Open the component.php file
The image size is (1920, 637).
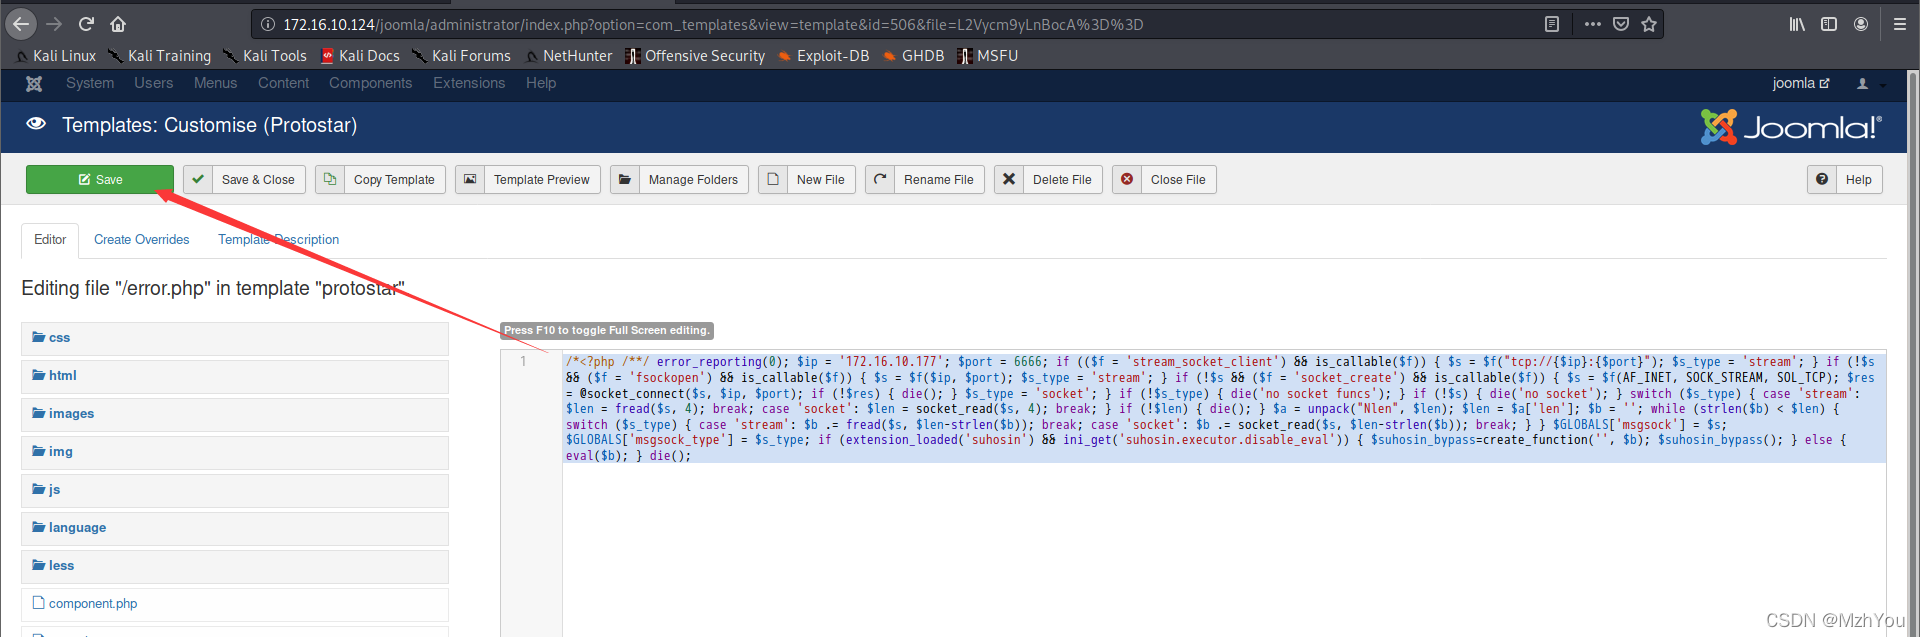234,604
